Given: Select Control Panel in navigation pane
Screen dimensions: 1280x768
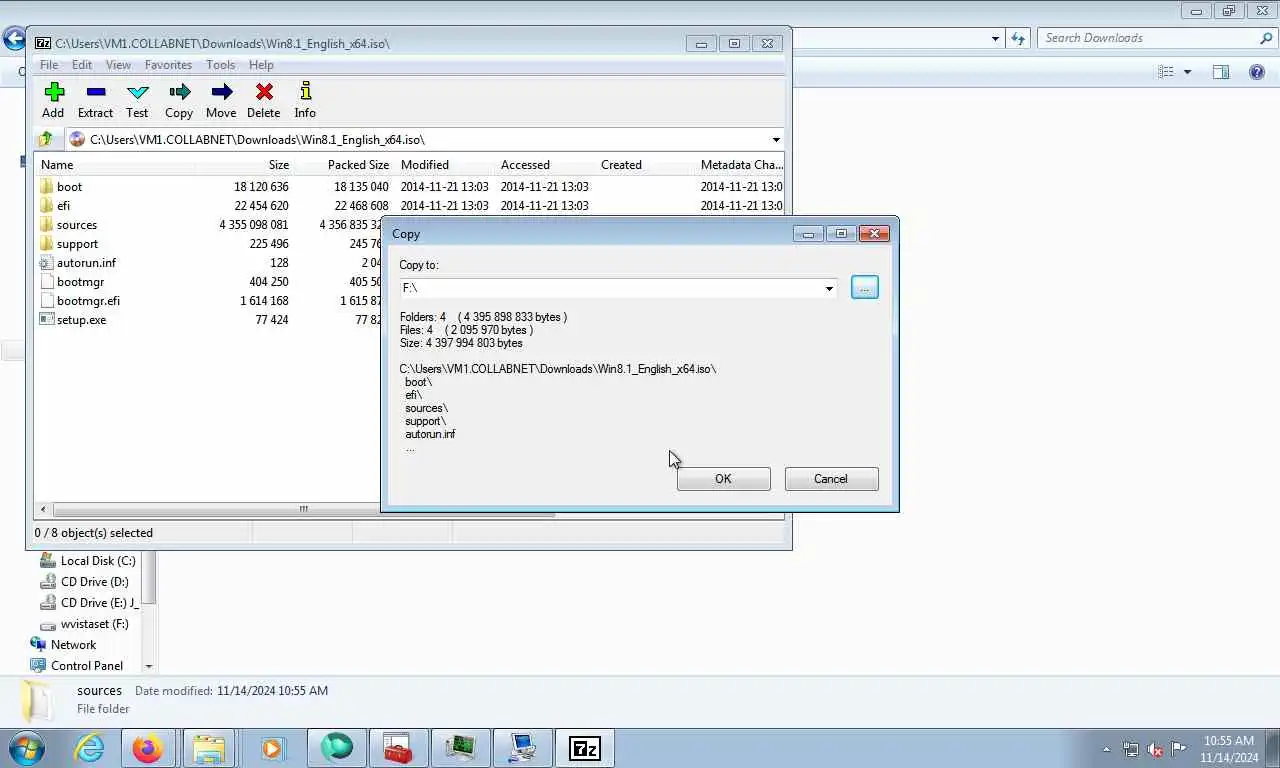Looking at the screenshot, I should 86,666.
